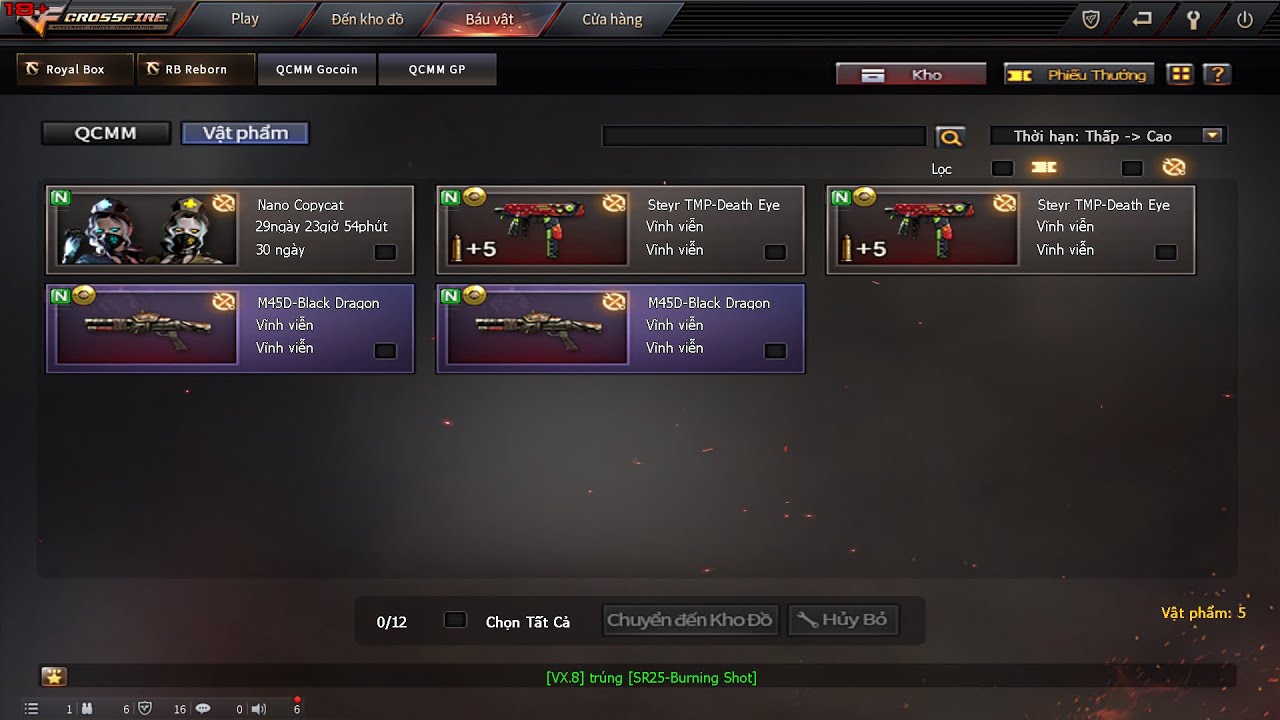Click the power icon to exit
The image size is (1280, 720).
click(x=1245, y=19)
